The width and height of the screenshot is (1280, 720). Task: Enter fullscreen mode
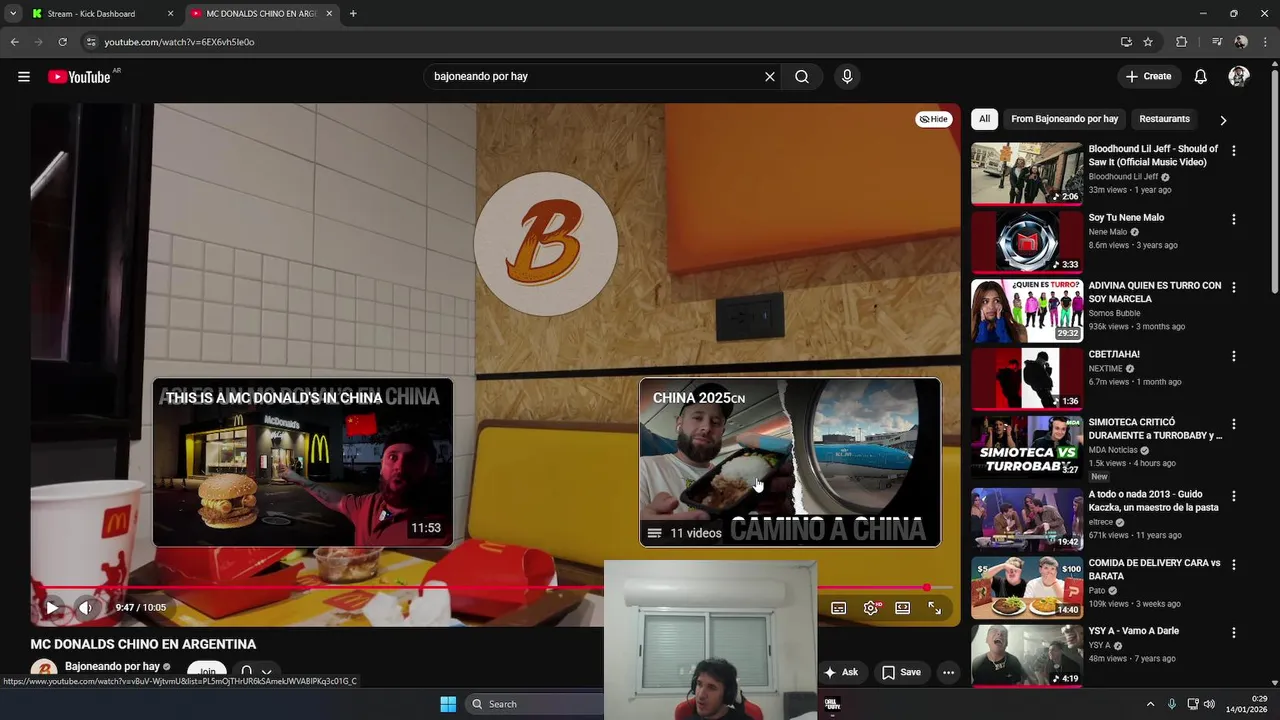click(x=935, y=608)
